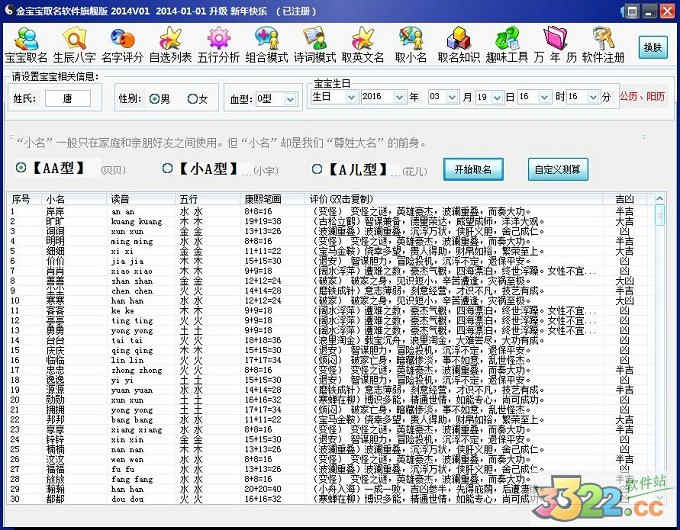This screenshot has width=680, height=530.
Task: Open the 诗词模式 toolbar icon
Action: pos(315,45)
